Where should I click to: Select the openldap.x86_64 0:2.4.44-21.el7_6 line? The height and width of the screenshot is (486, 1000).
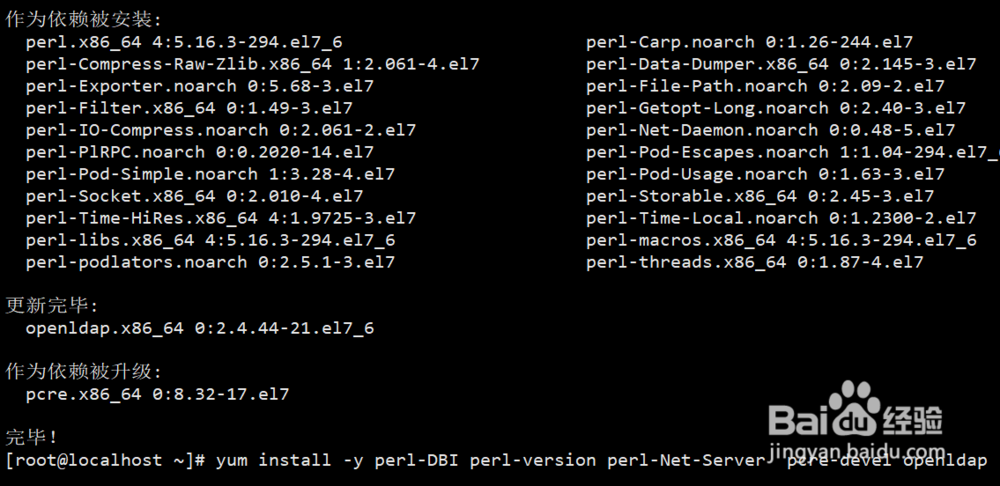point(200,328)
